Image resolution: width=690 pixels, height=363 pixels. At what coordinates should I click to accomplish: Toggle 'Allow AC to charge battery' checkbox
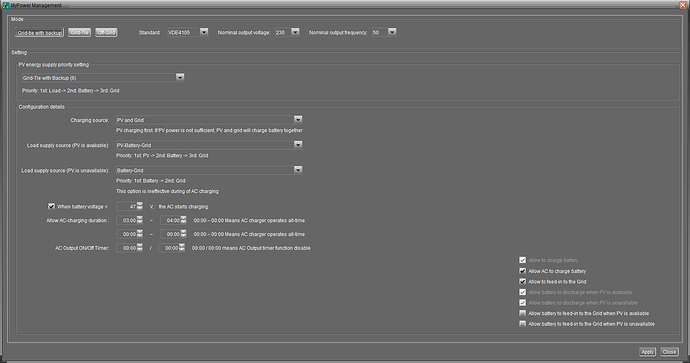tap(522, 271)
